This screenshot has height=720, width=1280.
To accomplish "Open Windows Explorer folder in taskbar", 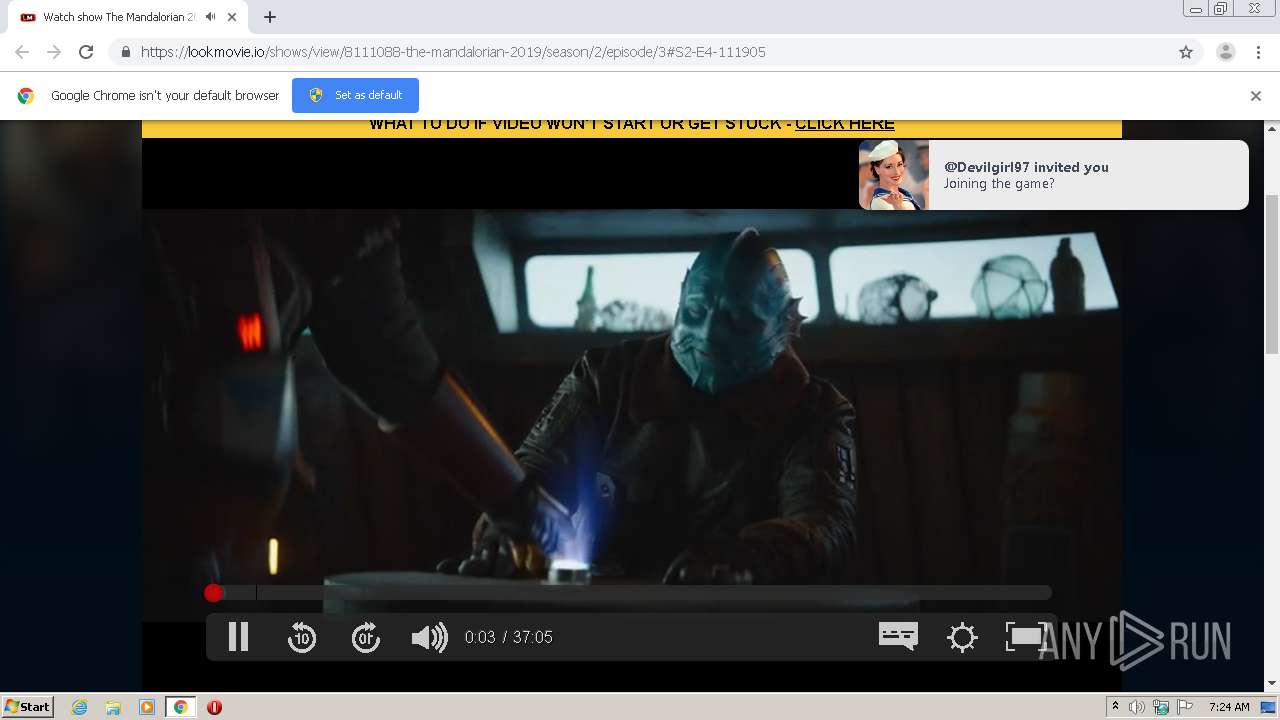I will pyautogui.click(x=113, y=707).
